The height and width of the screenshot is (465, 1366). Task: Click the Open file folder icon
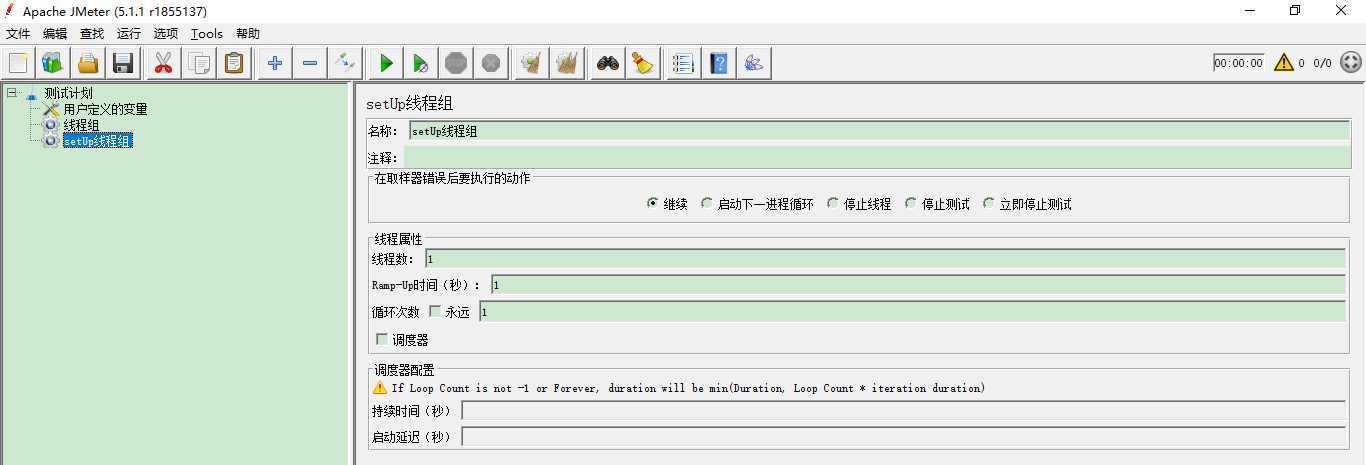pos(88,63)
